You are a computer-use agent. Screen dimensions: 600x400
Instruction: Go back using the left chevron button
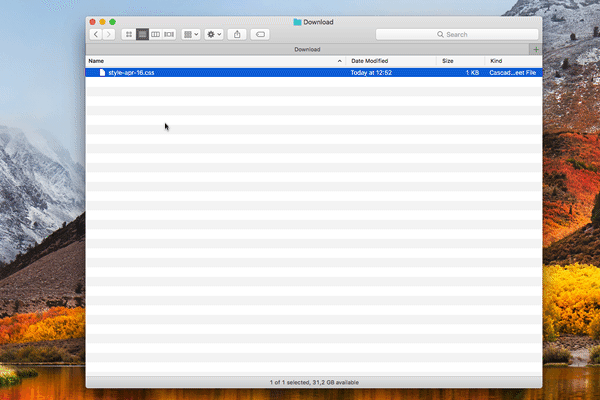point(96,34)
